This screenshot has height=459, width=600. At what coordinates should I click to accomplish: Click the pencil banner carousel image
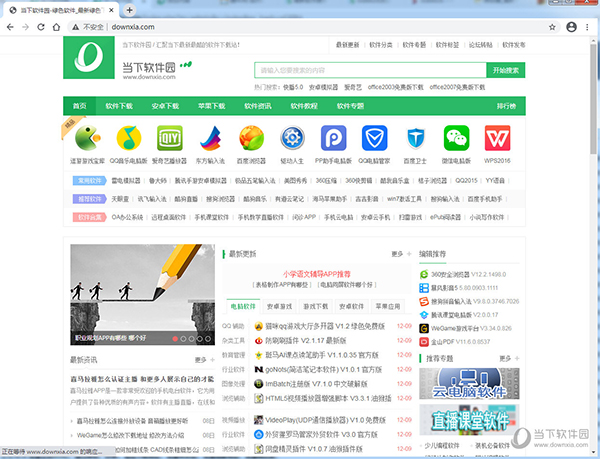point(142,295)
